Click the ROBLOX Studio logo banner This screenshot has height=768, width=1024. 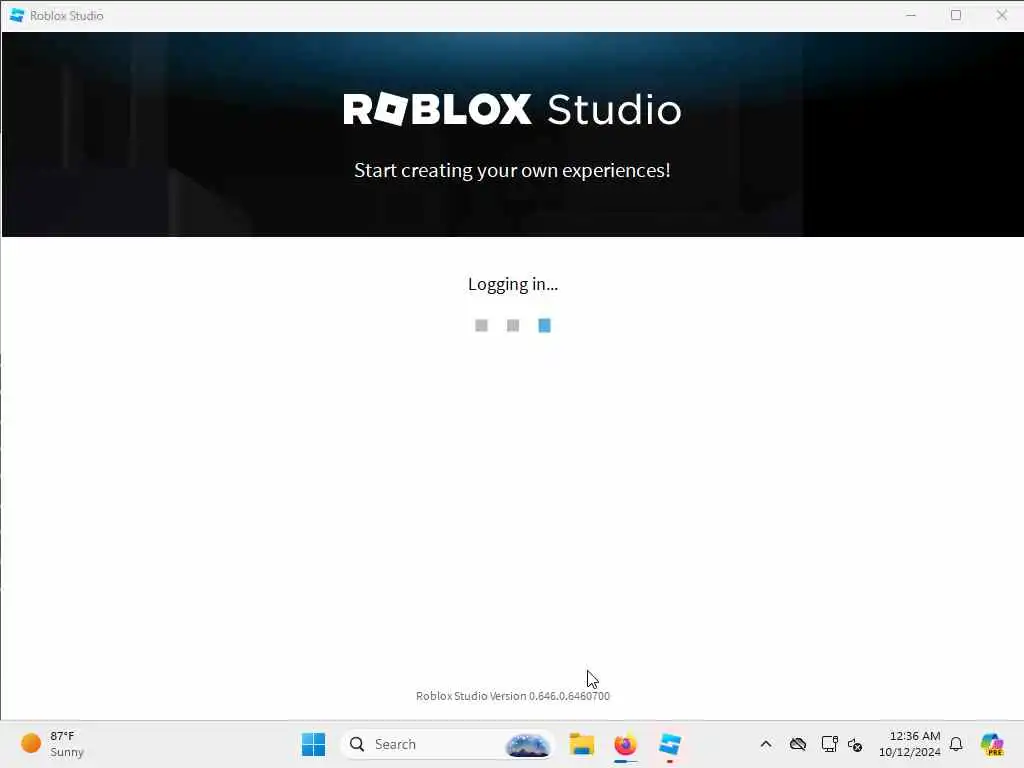tap(513, 109)
